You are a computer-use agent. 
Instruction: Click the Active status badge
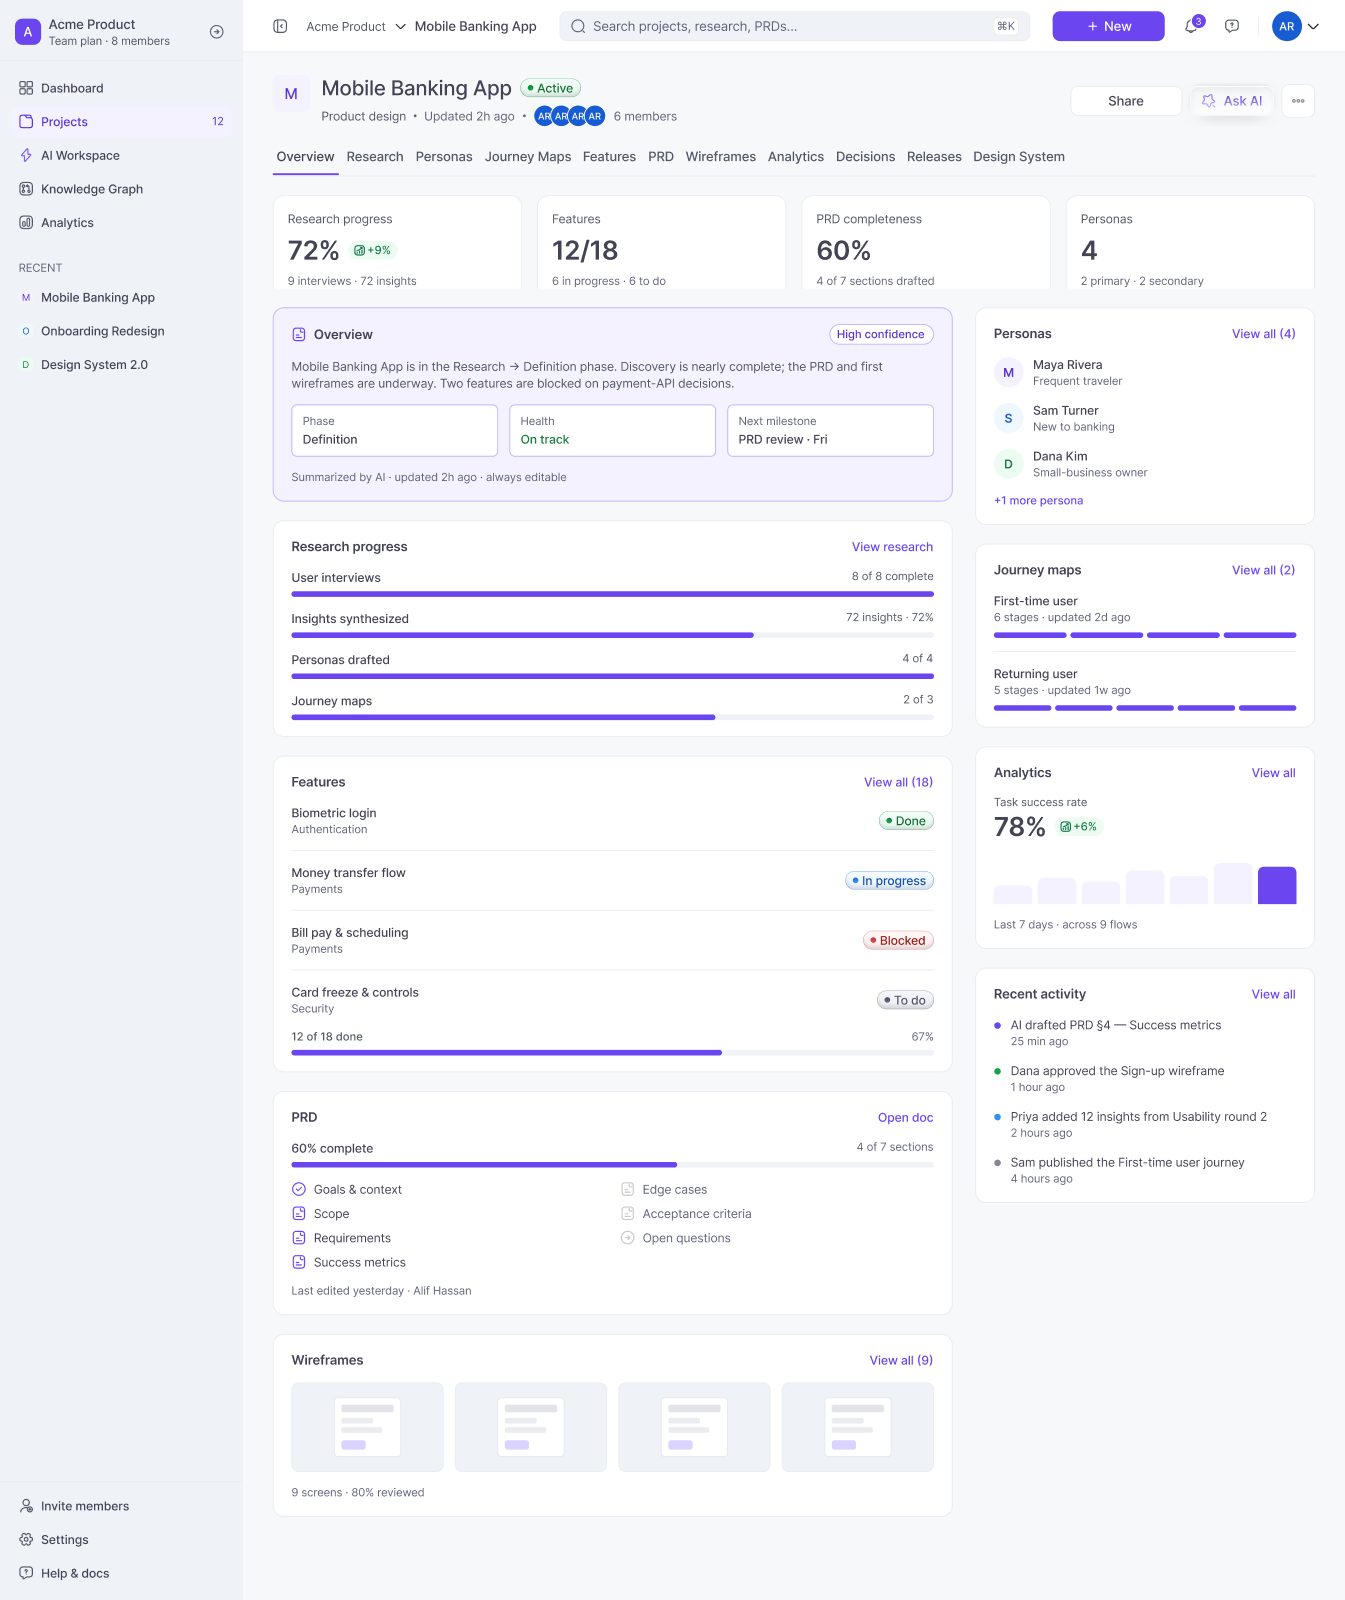pyautogui.click(x=550, y=88)
